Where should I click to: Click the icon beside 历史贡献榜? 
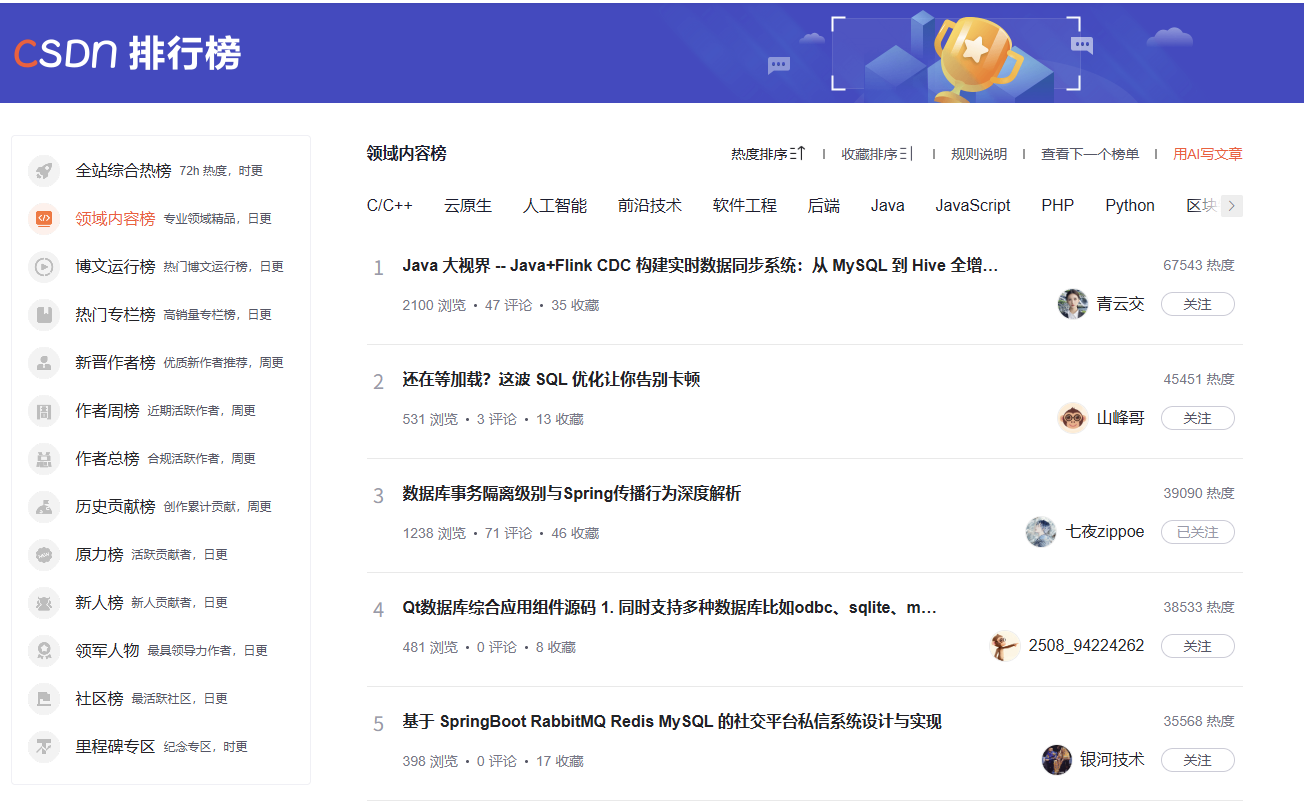(x=44, y=507)
